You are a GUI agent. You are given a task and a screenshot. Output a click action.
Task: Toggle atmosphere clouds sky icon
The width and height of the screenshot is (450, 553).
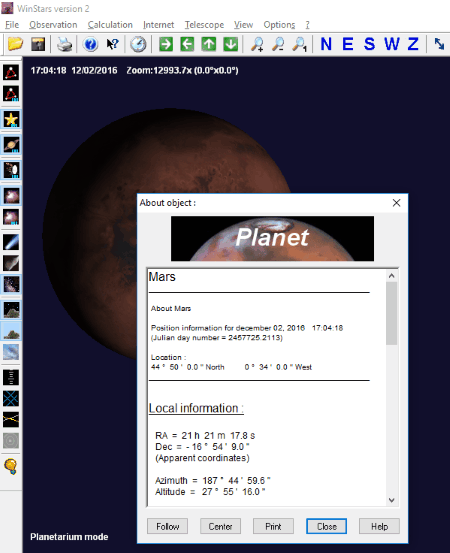(11, 352)
